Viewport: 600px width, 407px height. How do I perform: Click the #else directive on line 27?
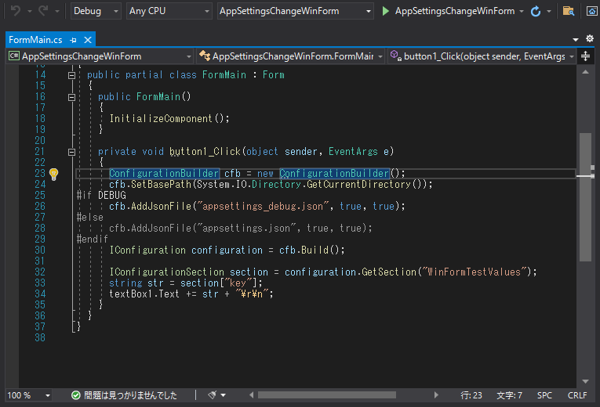click(x=90, y=217)
